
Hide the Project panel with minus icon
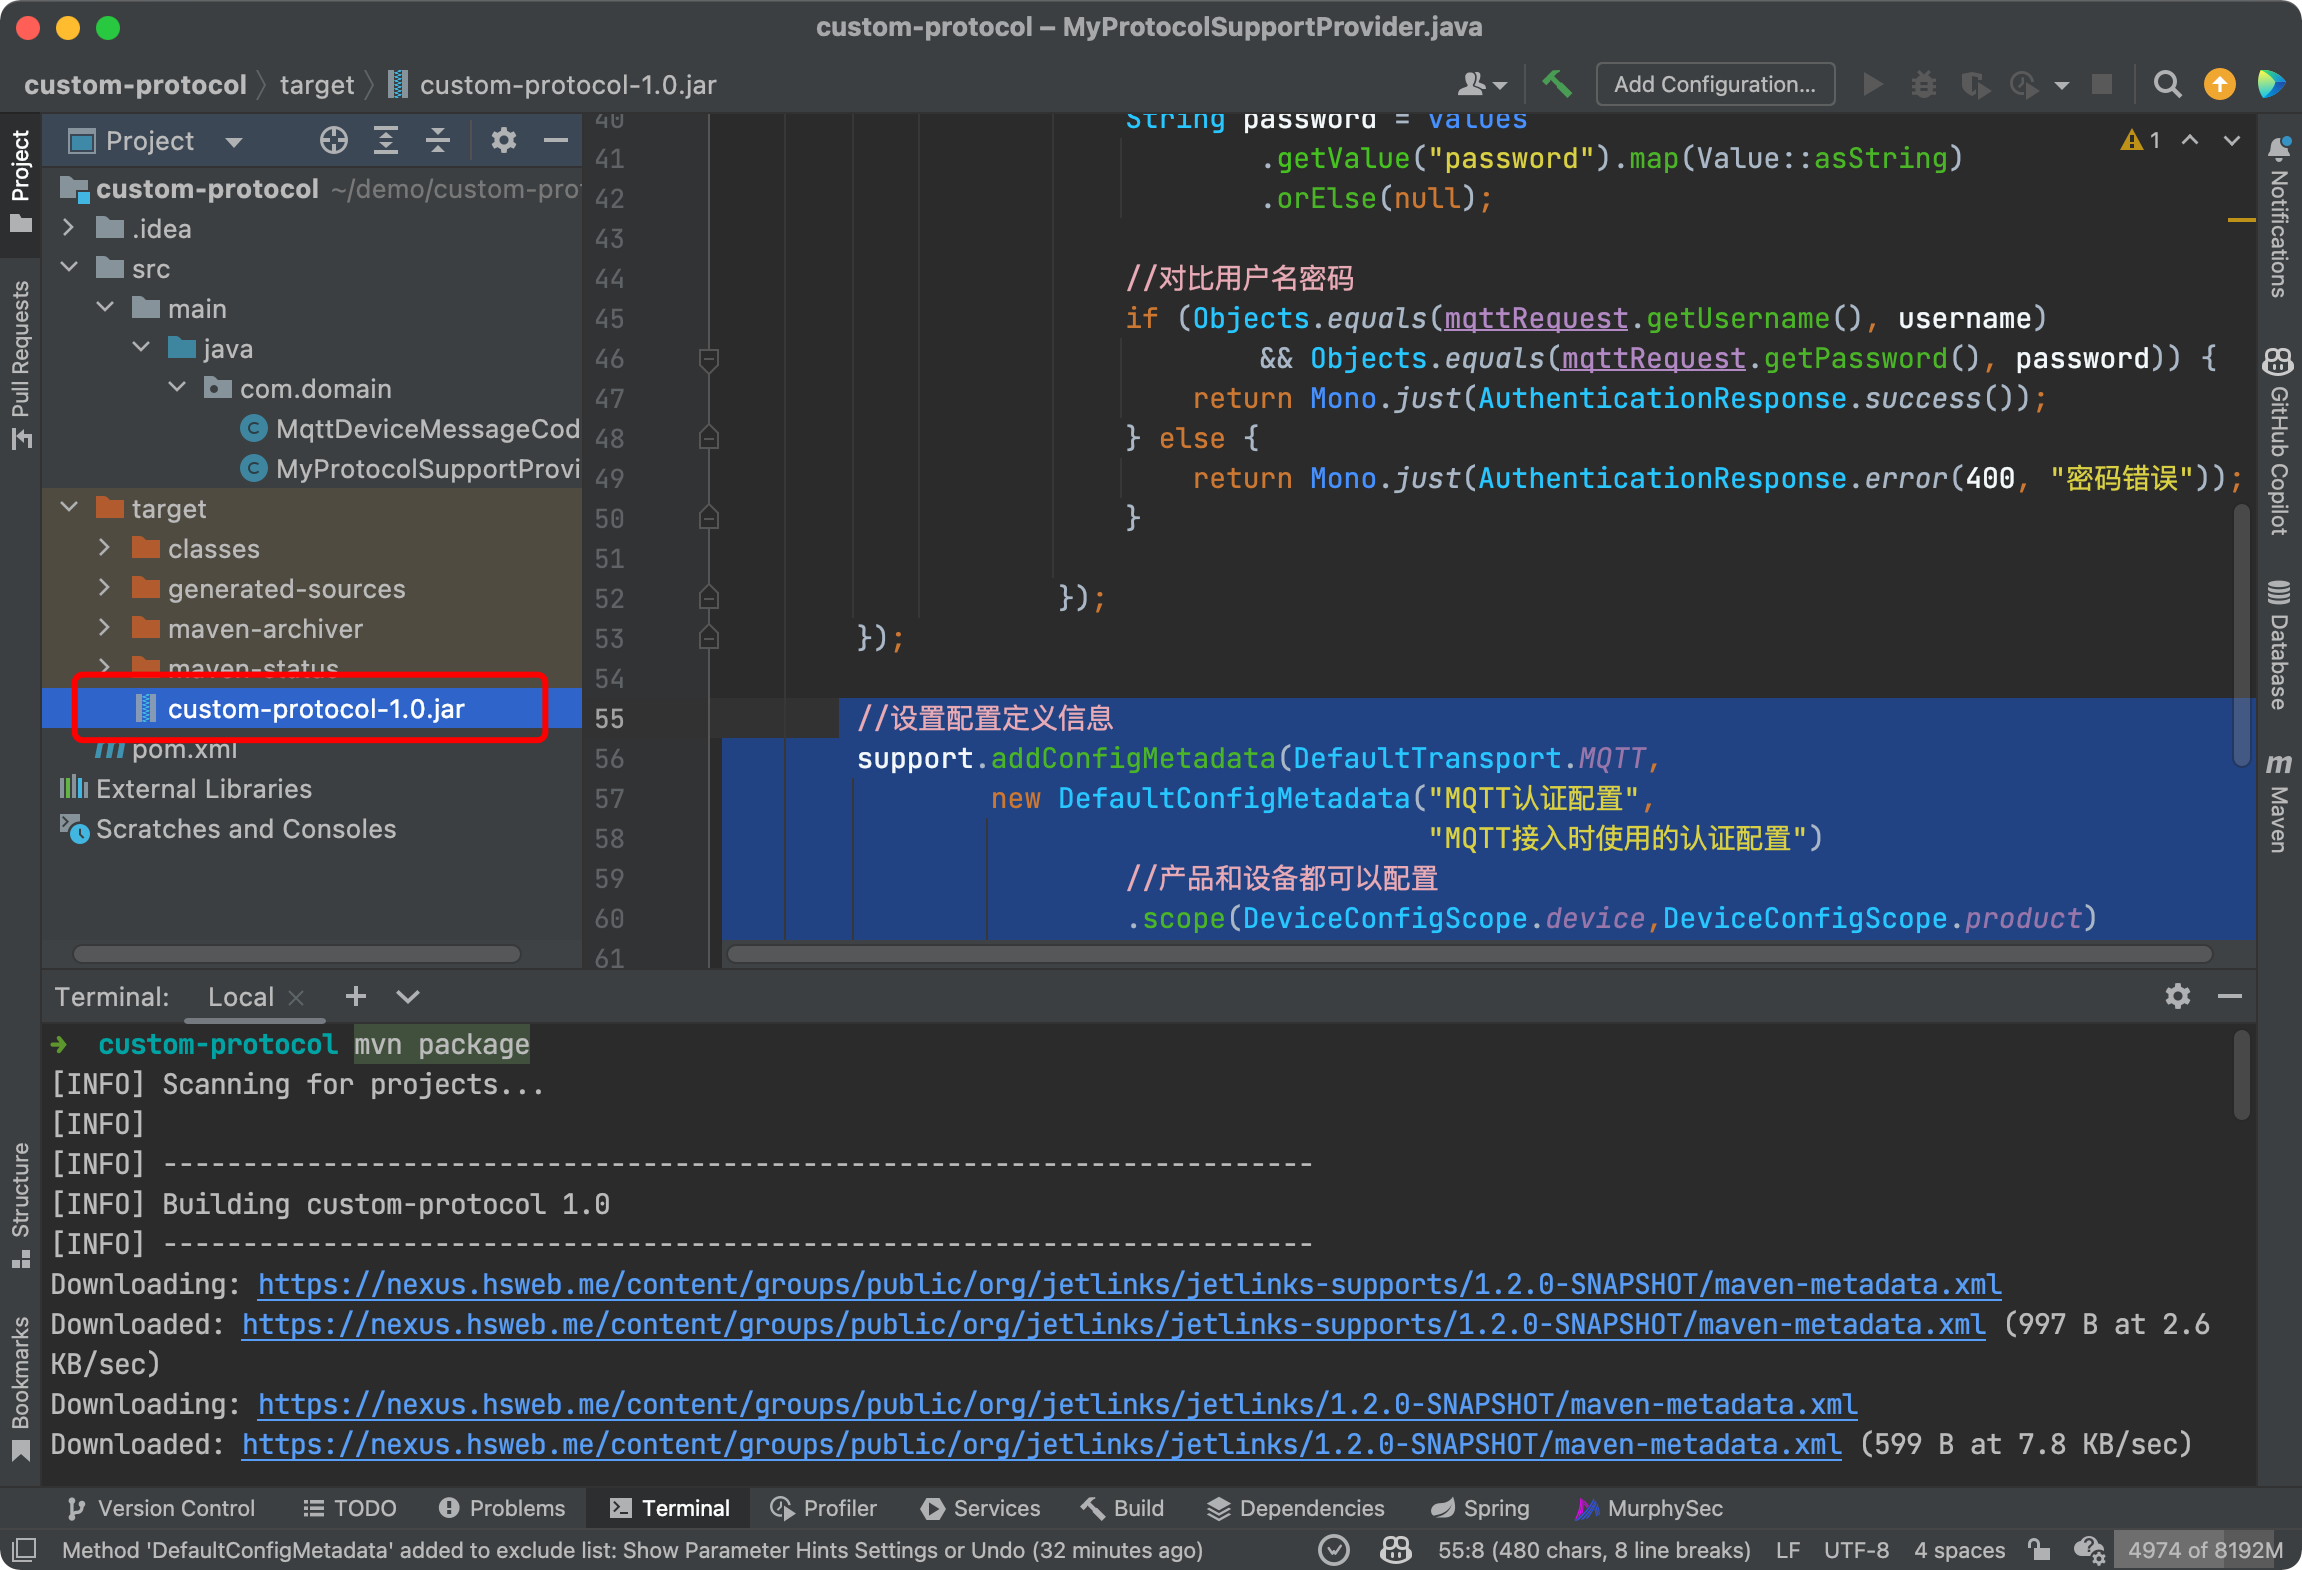(x=555, y=140)
